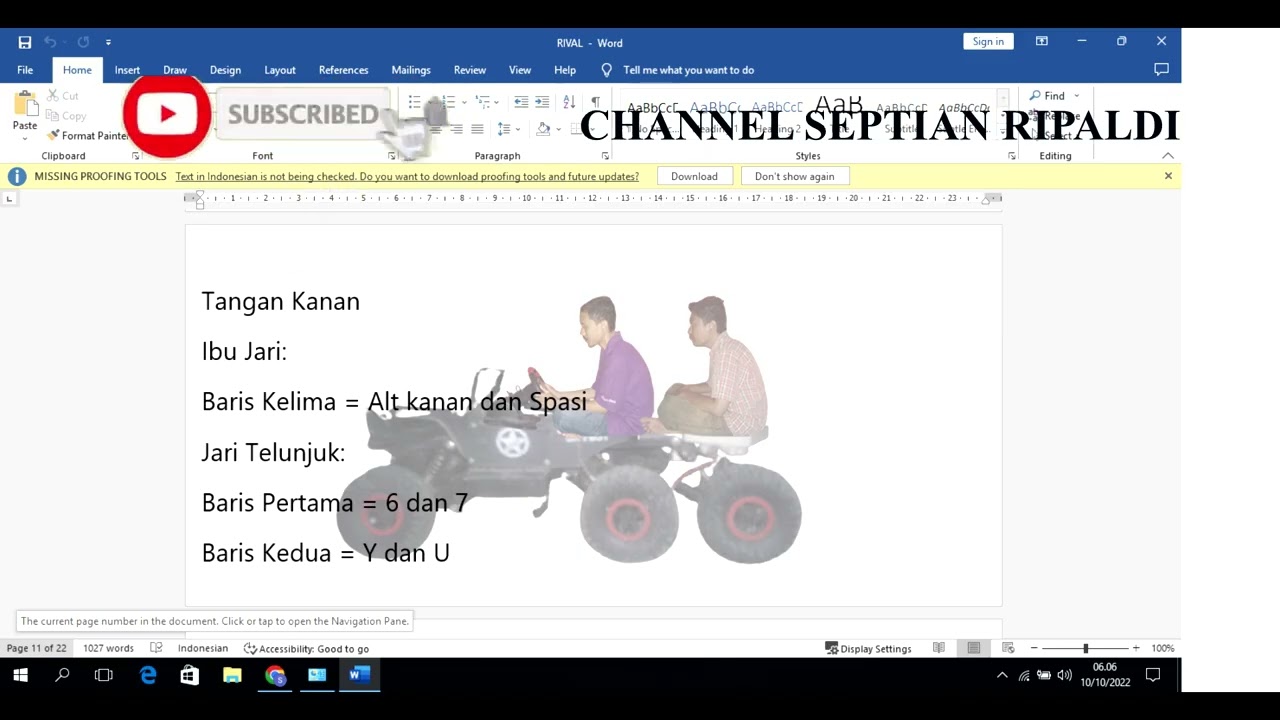
Task: Increase the paragraph indent
Action: point(542,102)
